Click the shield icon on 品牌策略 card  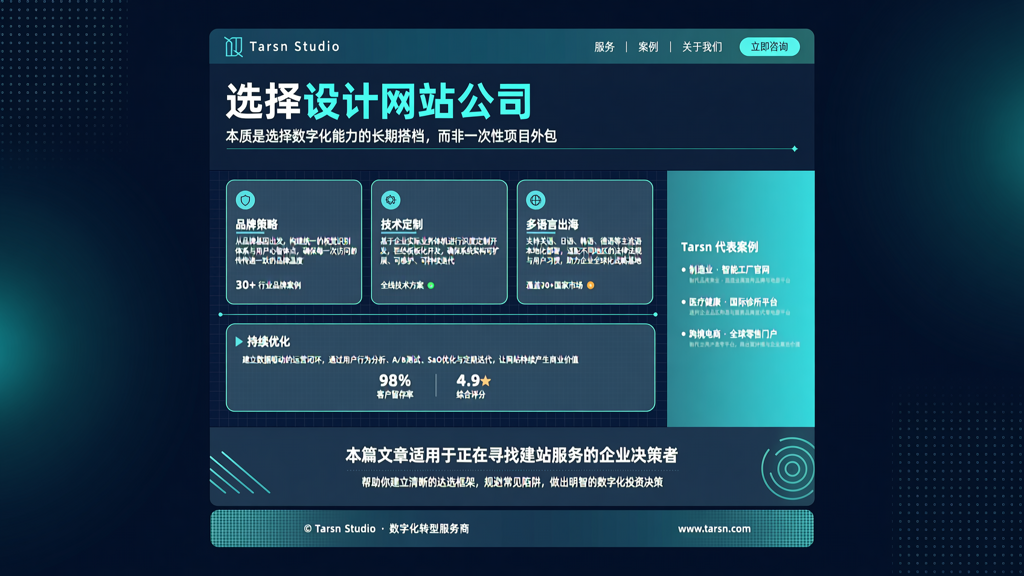pos(246,200)
